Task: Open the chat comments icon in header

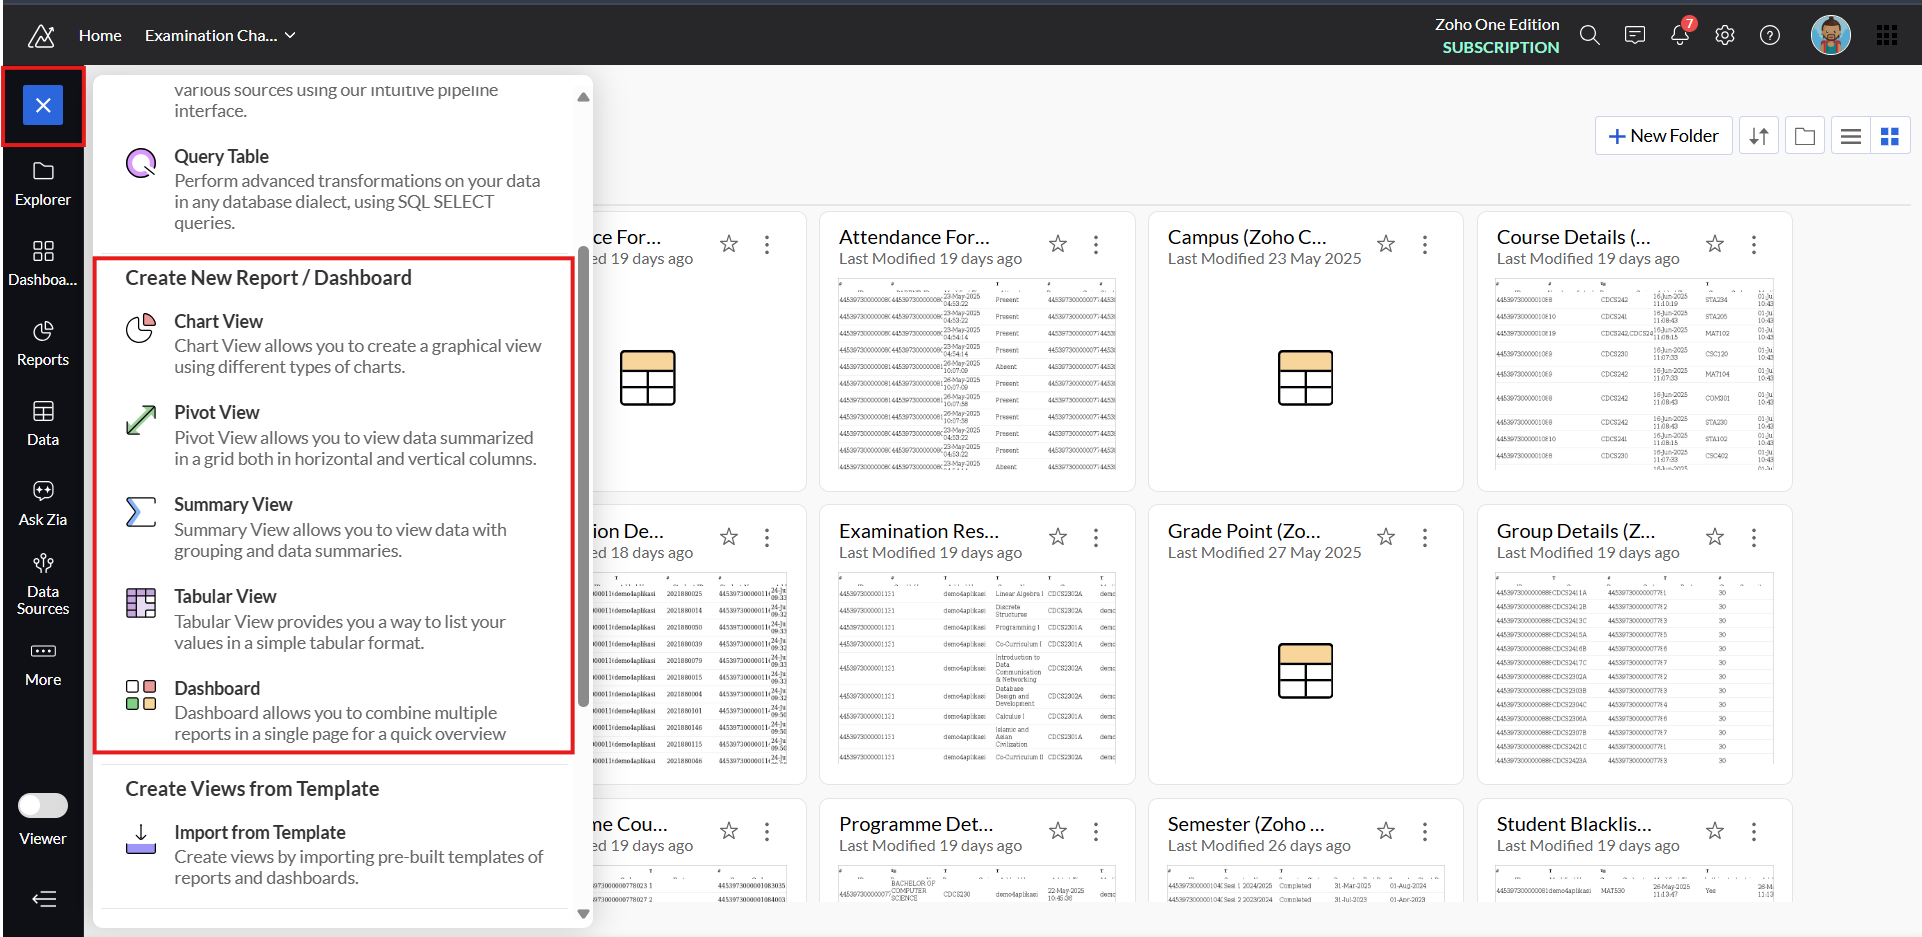Action: pos(1635,36)
